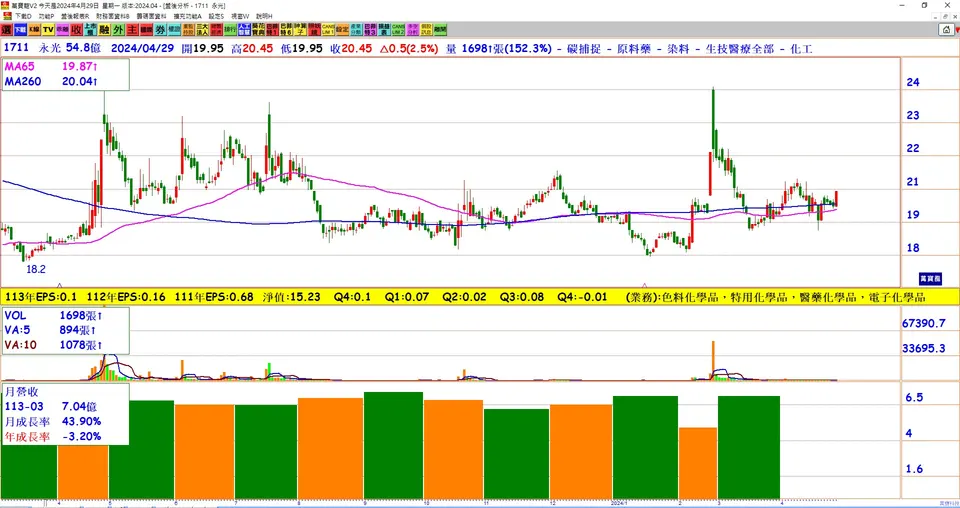
Task: Open the 視窗W menu
Action: 240,16
